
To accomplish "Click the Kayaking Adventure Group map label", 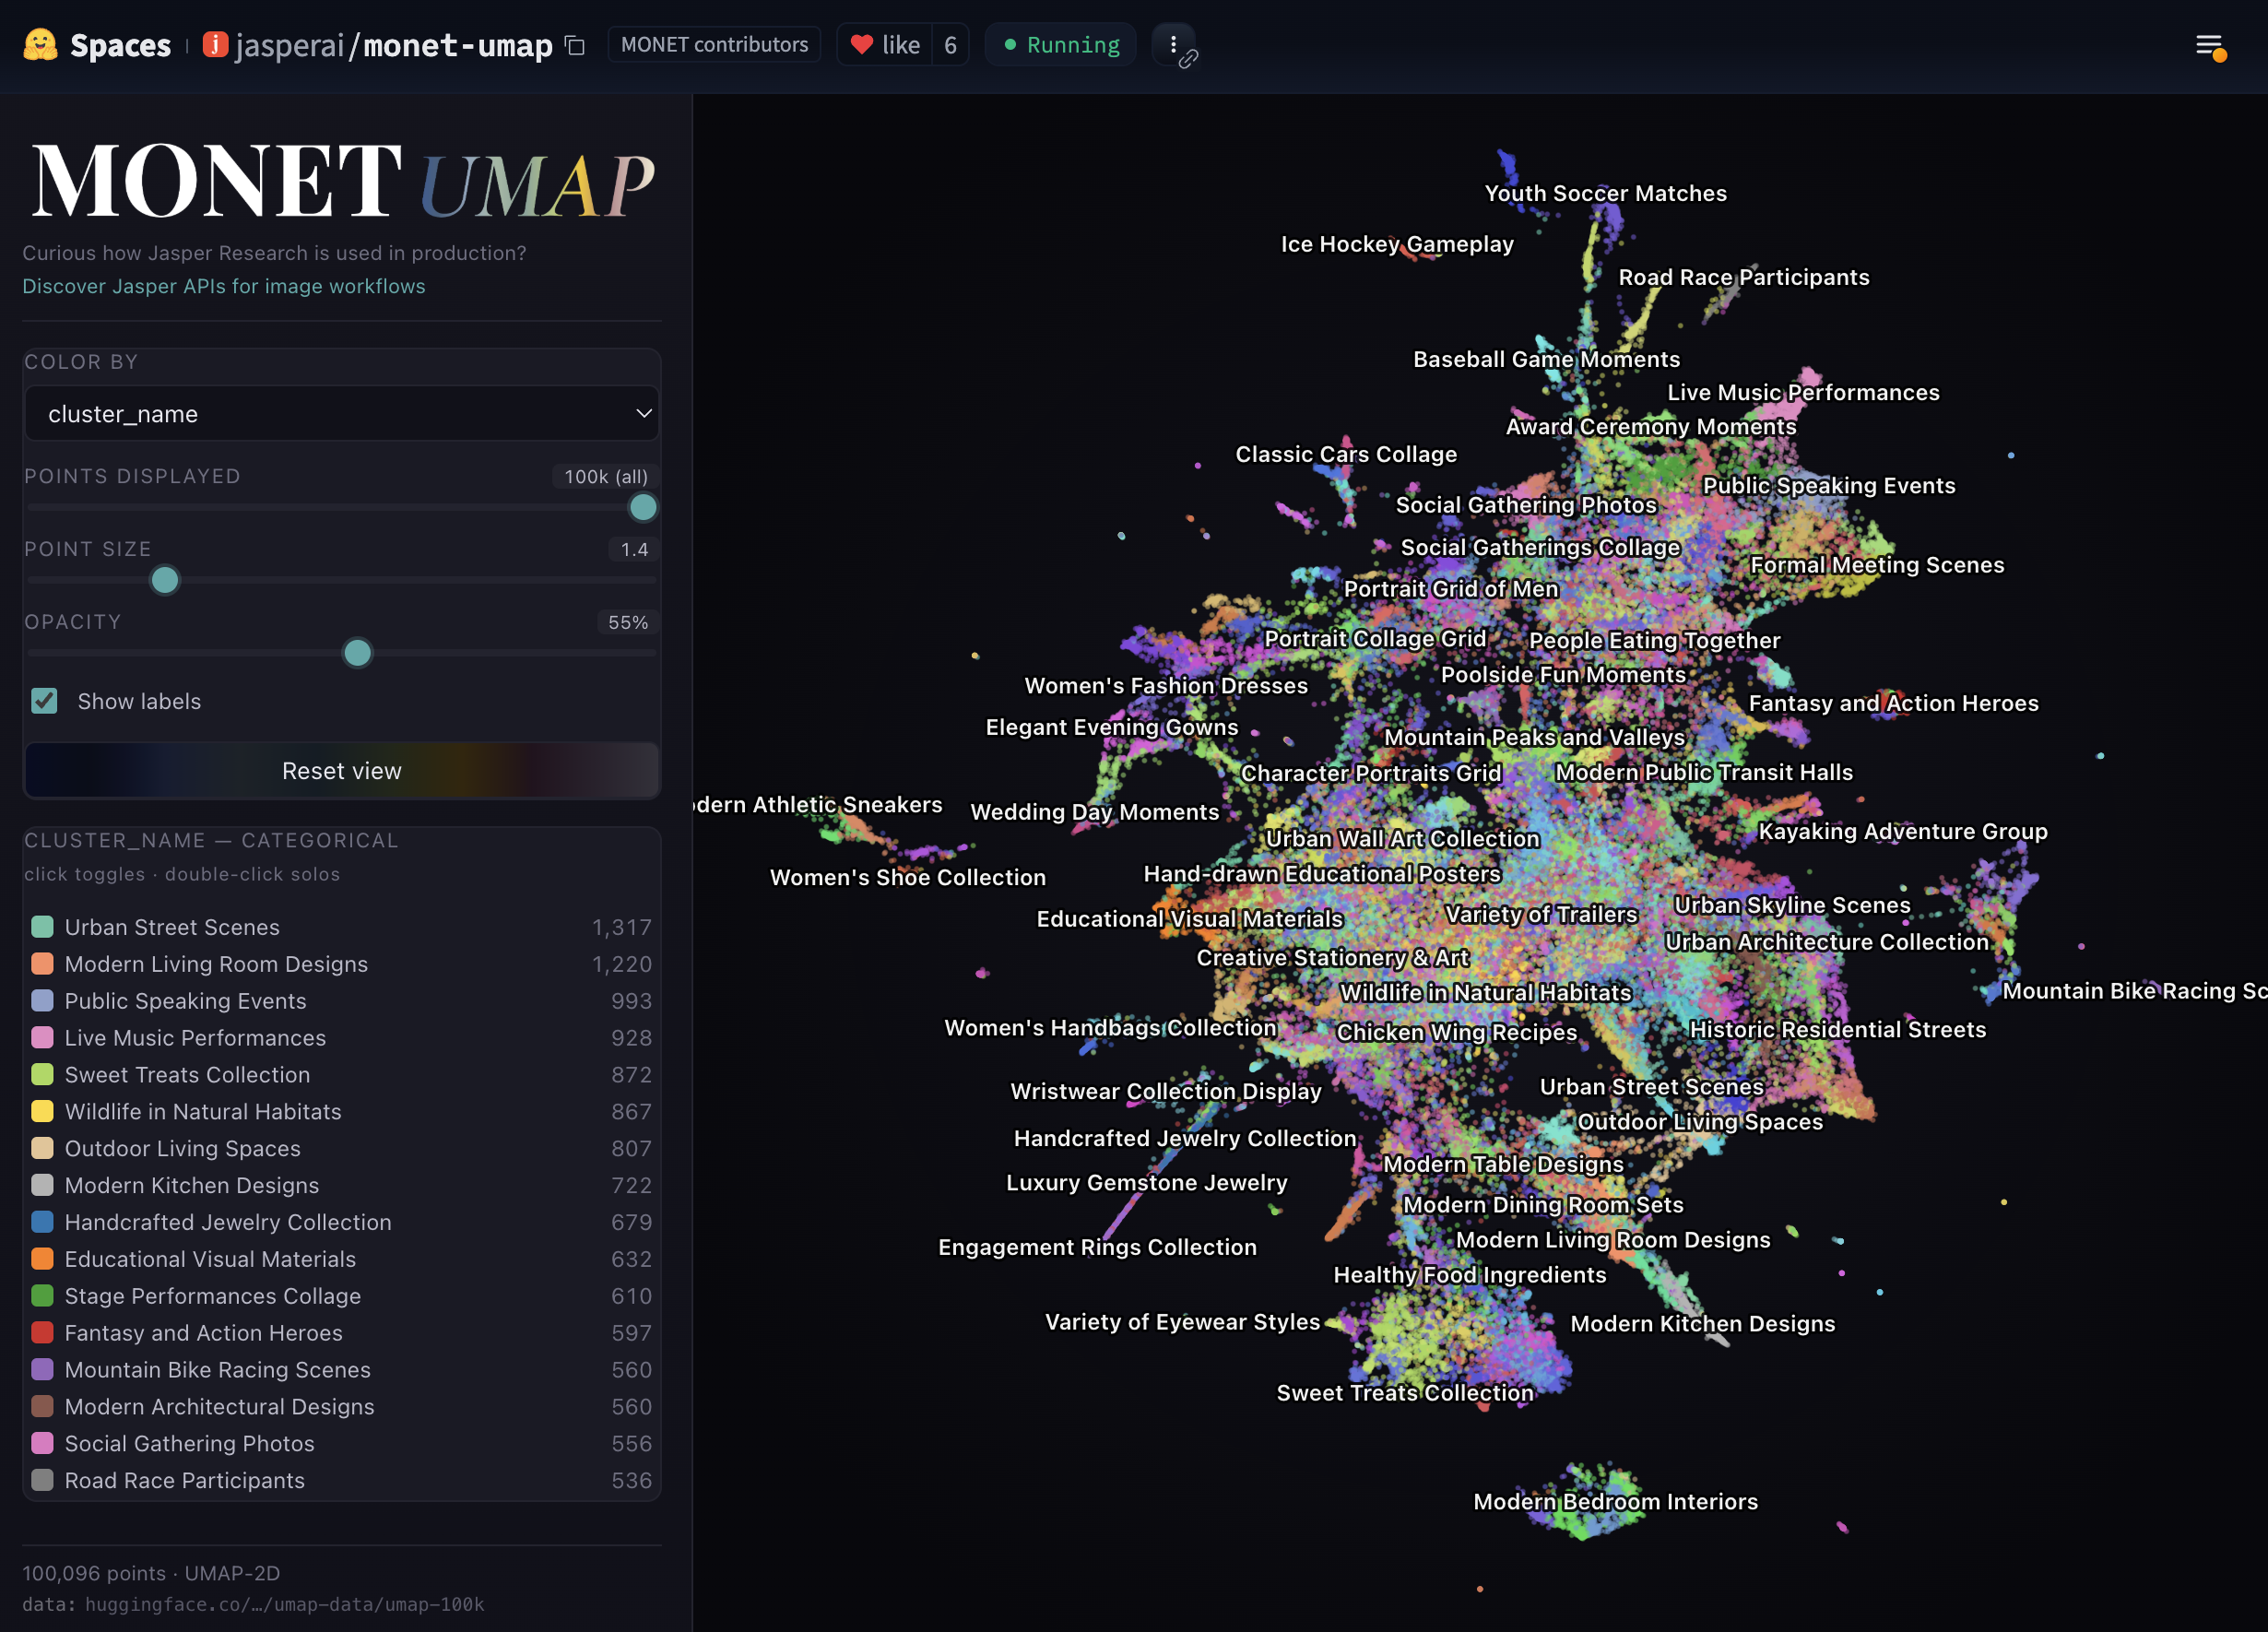I will (x=1903, y=831).
